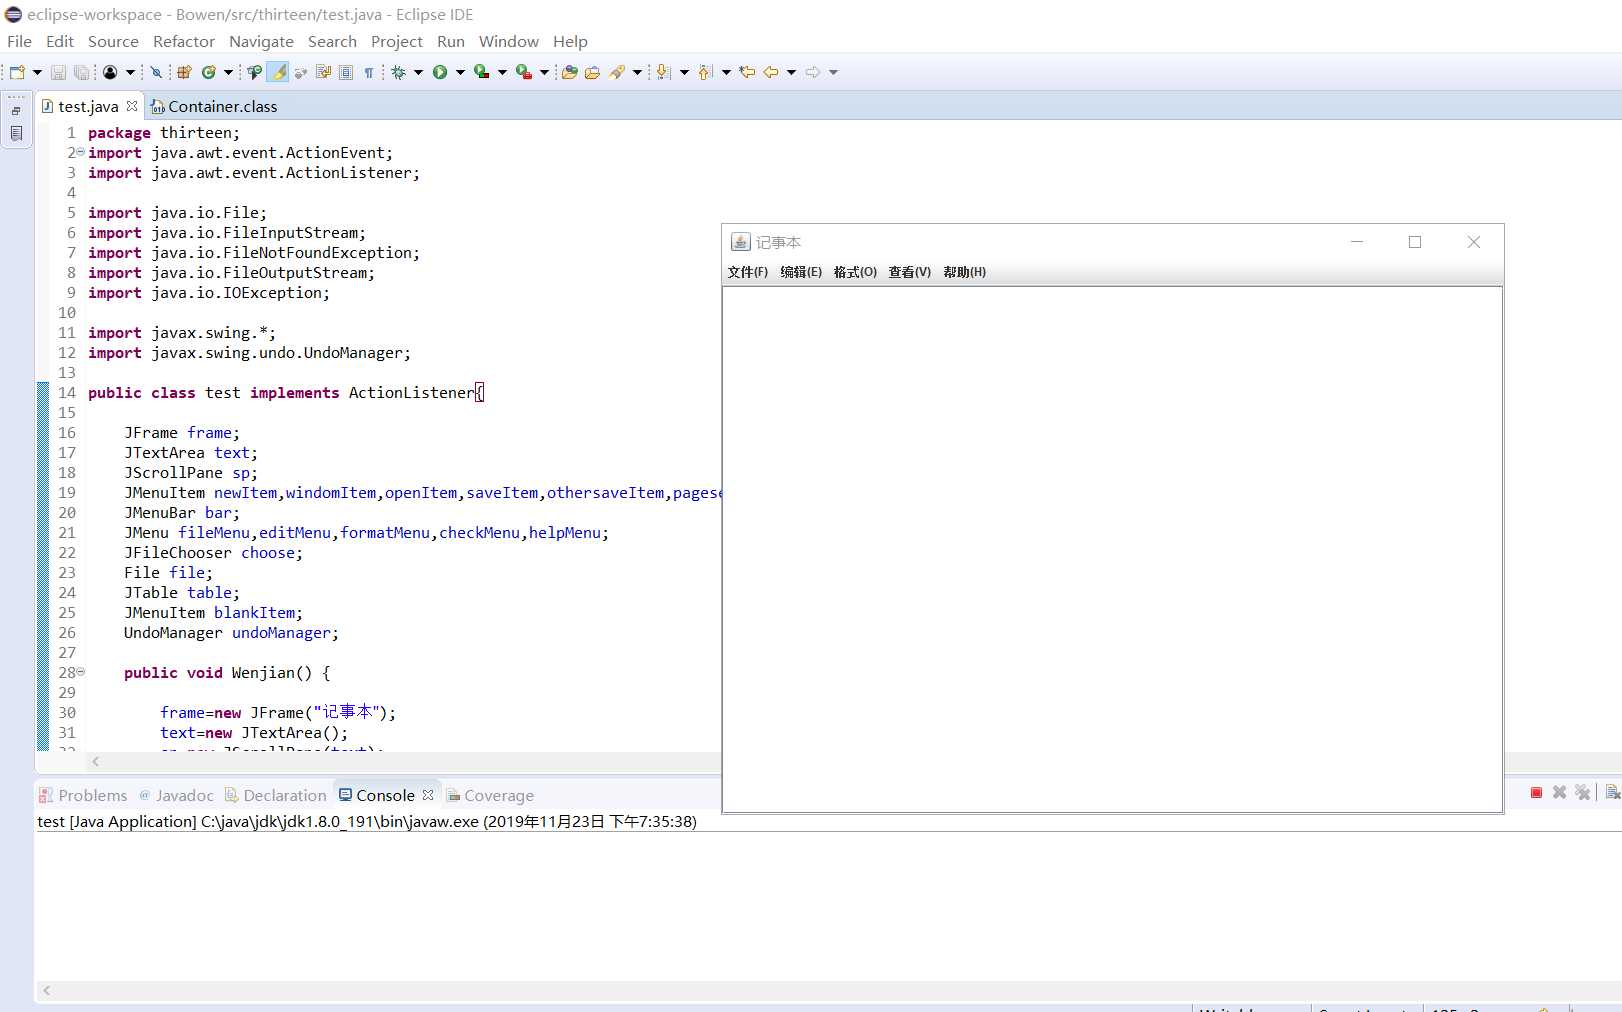Toggle Word Wrap icon in toolbar
The width and height of the screenshot is (1622, 1012).
323,72
